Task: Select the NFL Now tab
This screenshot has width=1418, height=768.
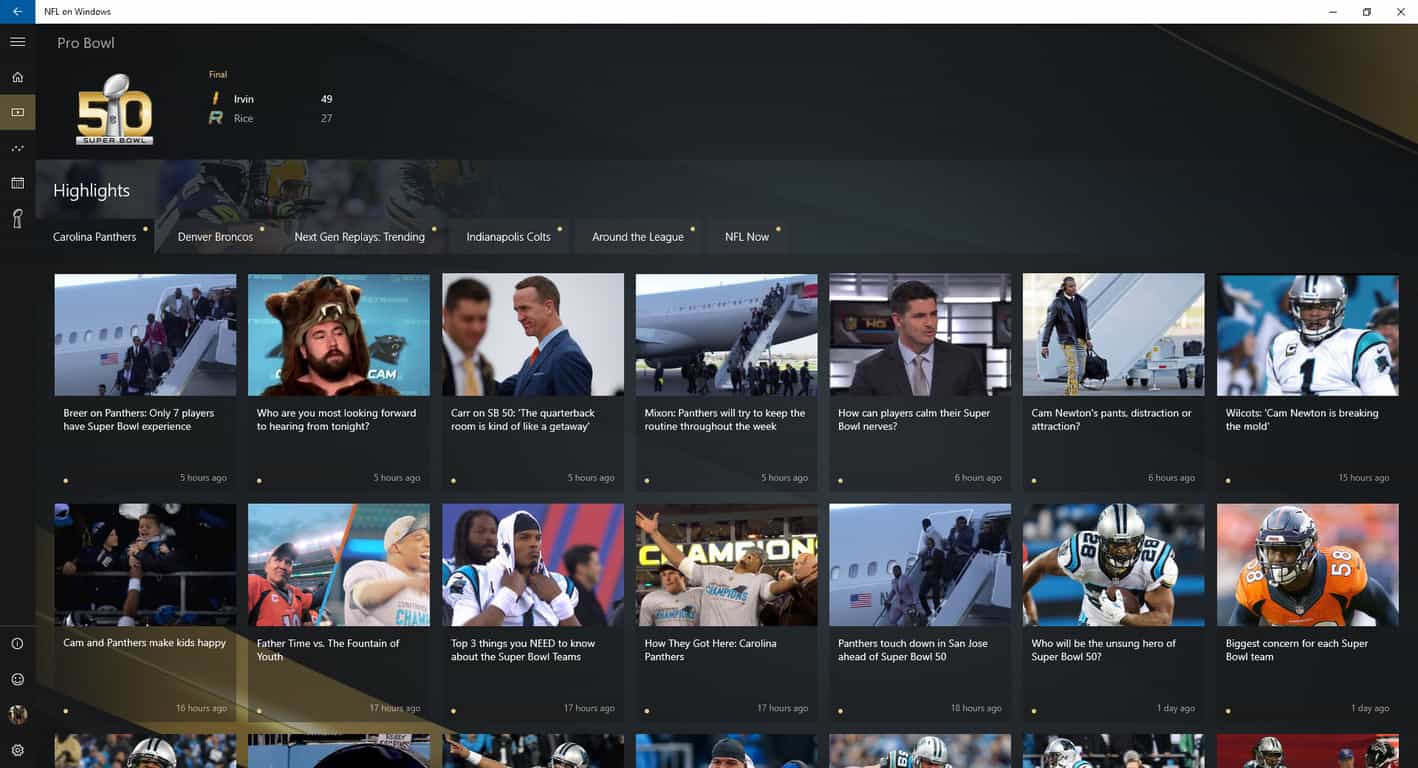Action: tap(747, 237)
